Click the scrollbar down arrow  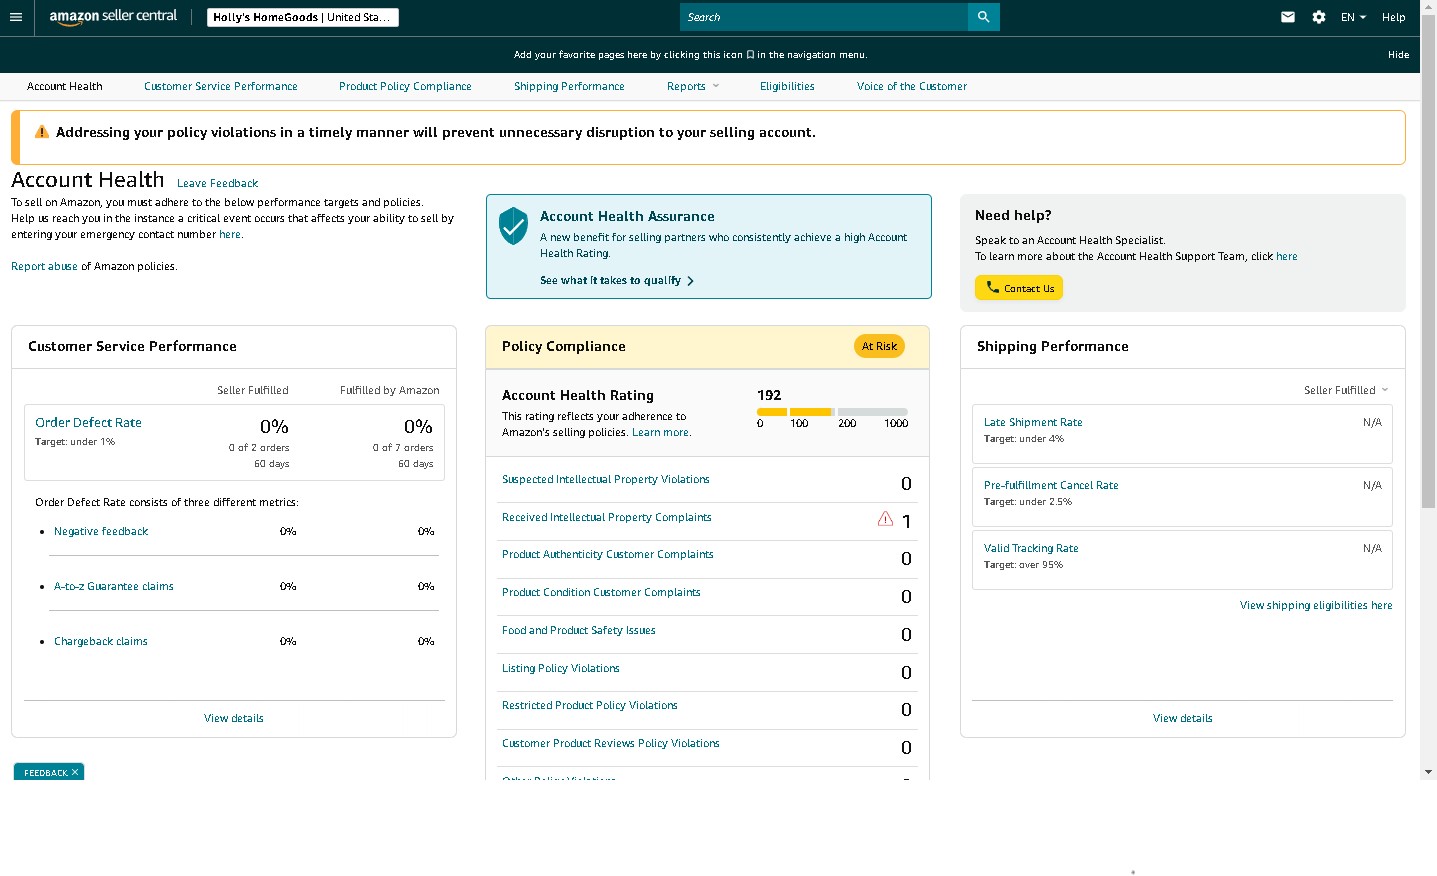1428,772
